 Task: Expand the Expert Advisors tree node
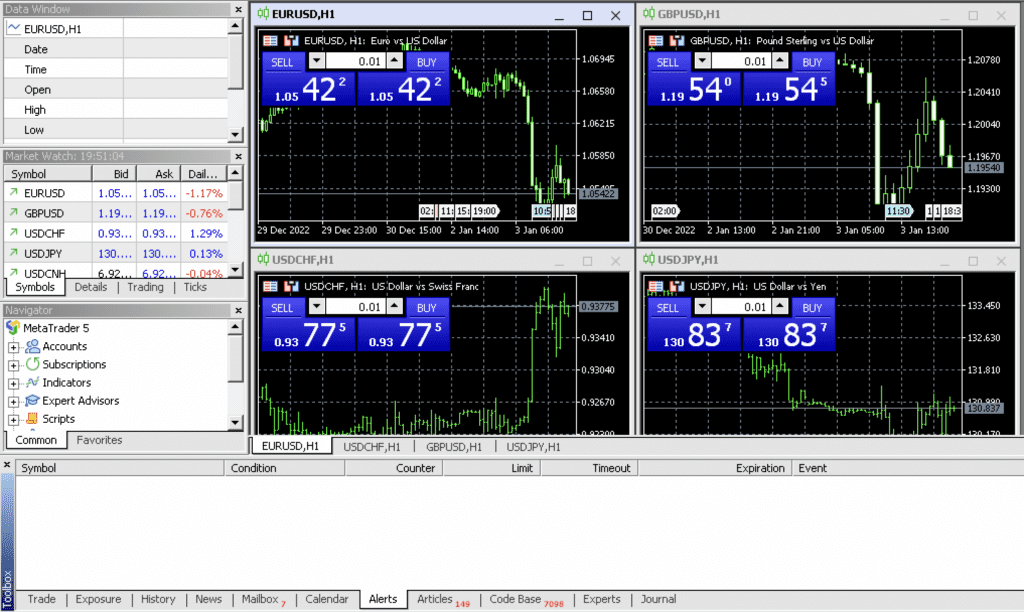click(13, 402)
